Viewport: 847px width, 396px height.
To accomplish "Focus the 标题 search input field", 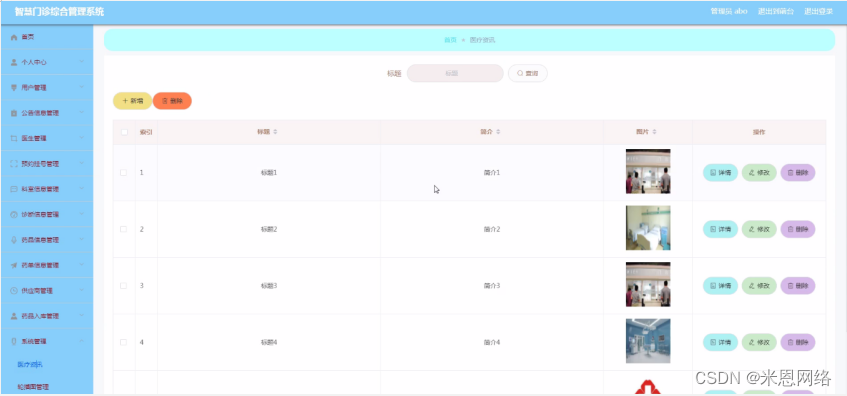I will [455, 73].
